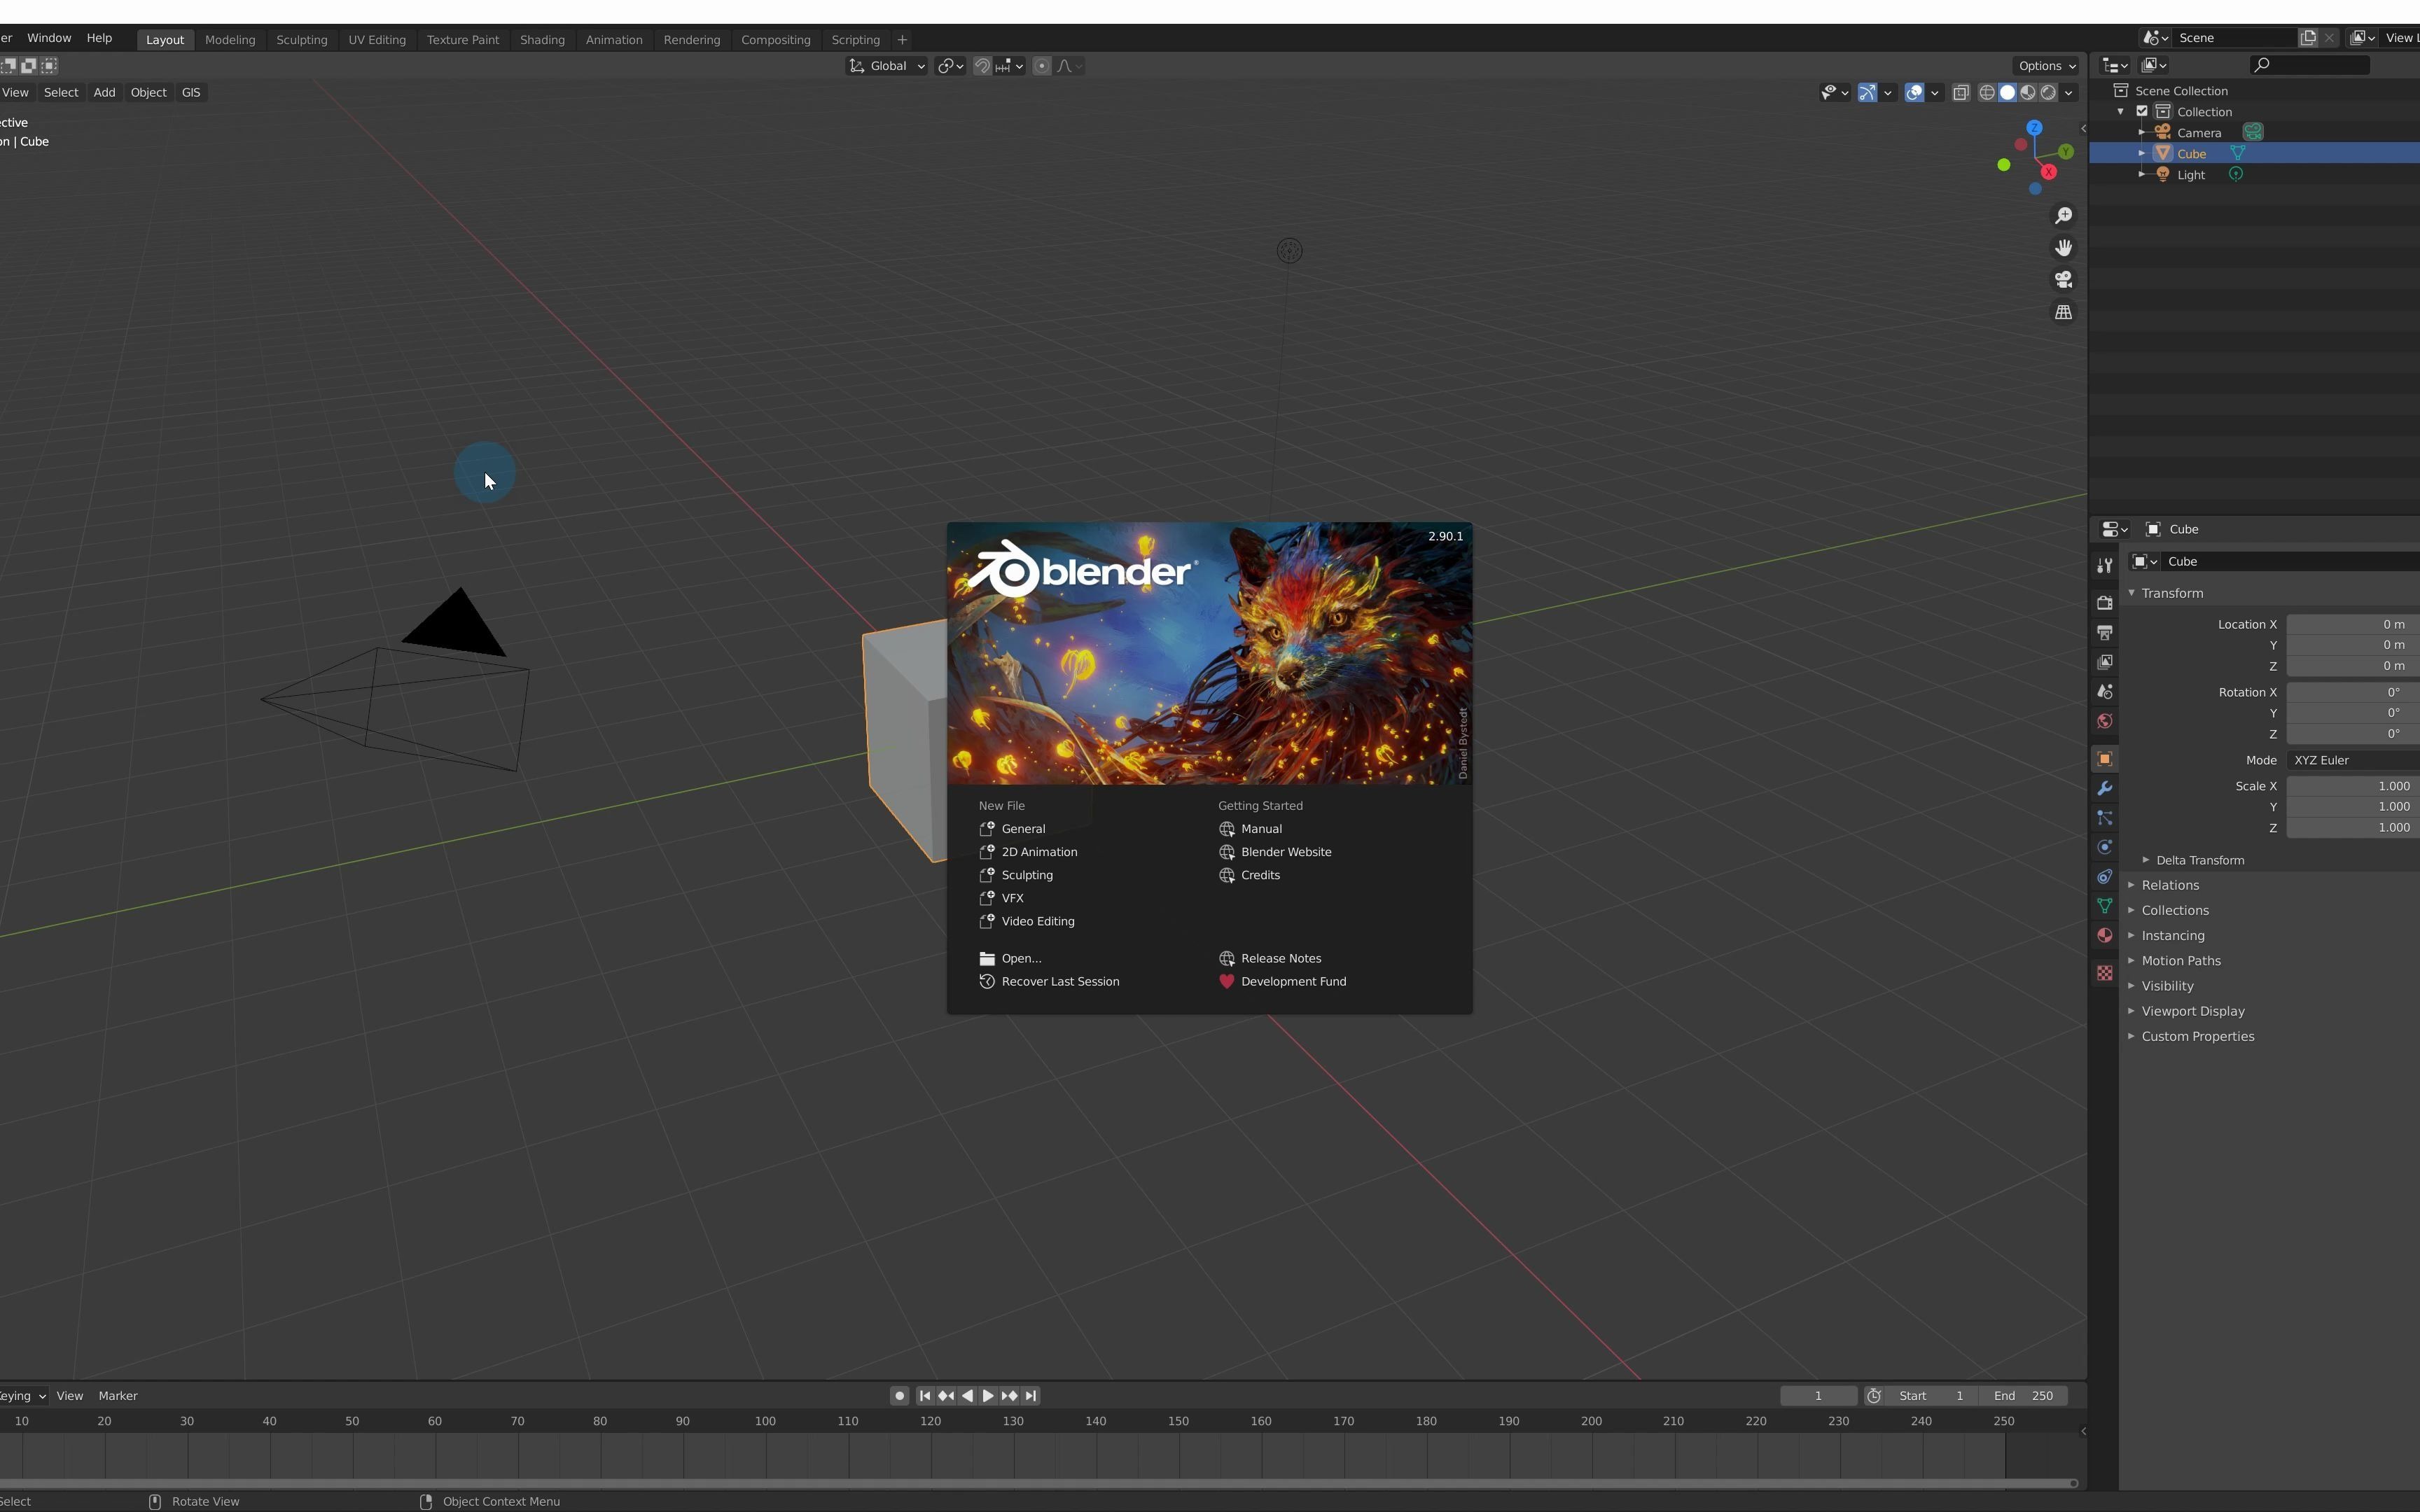Open the Scene properties tab

(x=2105, y=692)
